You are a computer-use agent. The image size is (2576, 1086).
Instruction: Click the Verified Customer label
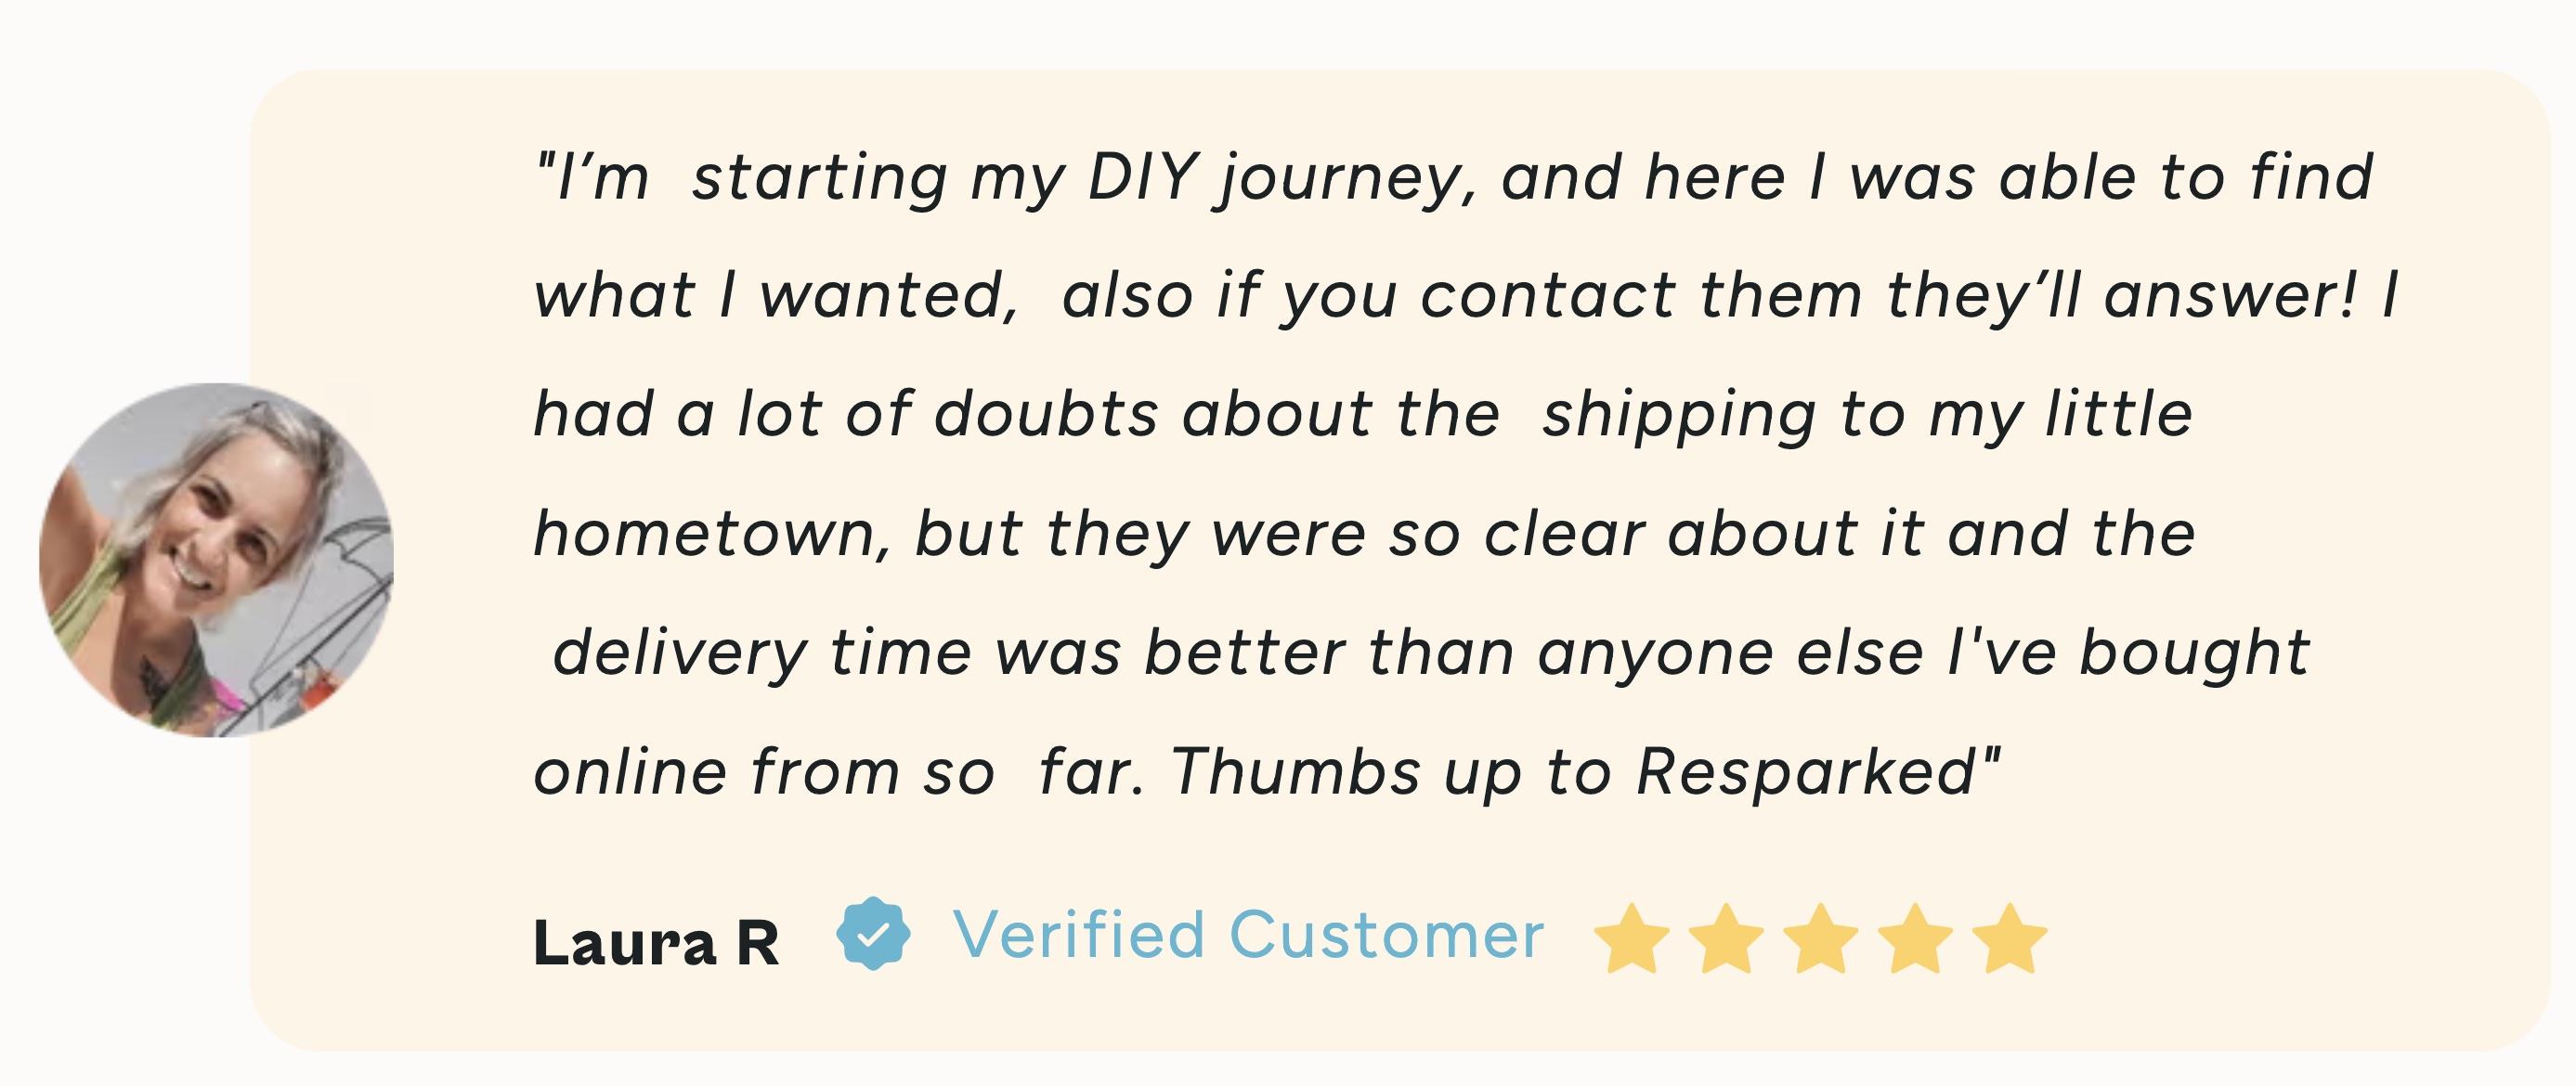coord(1249,935)
